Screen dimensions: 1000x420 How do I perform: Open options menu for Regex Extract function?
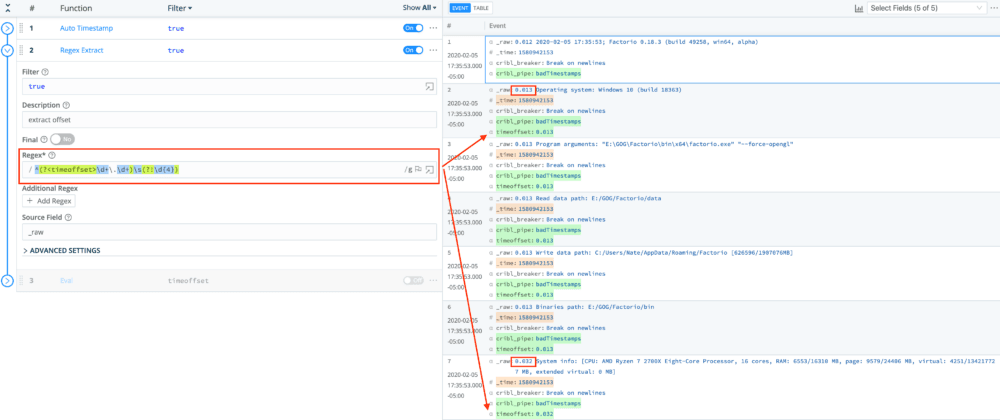pos(433,49)
